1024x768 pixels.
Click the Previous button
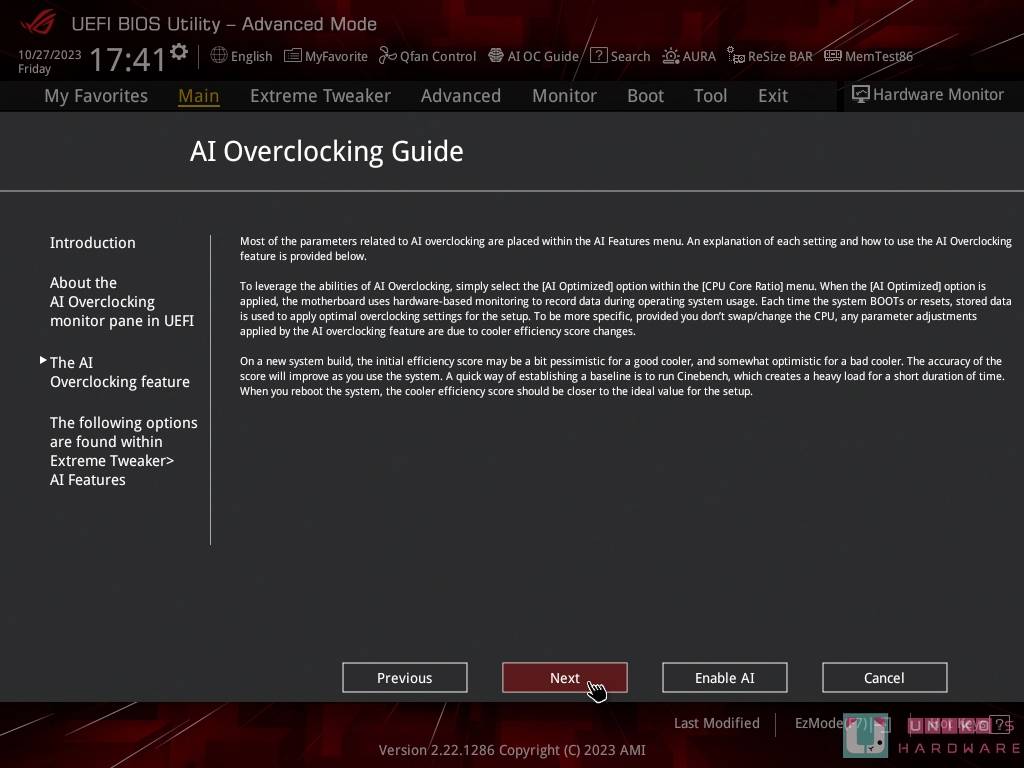404,678
